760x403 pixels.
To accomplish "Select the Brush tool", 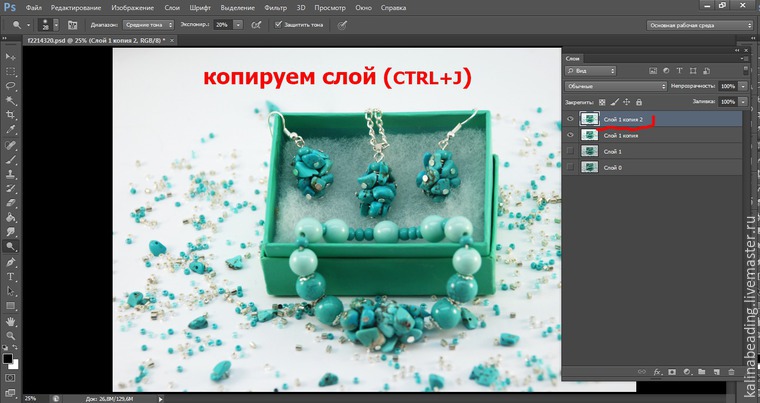I will tap(10, 160).
